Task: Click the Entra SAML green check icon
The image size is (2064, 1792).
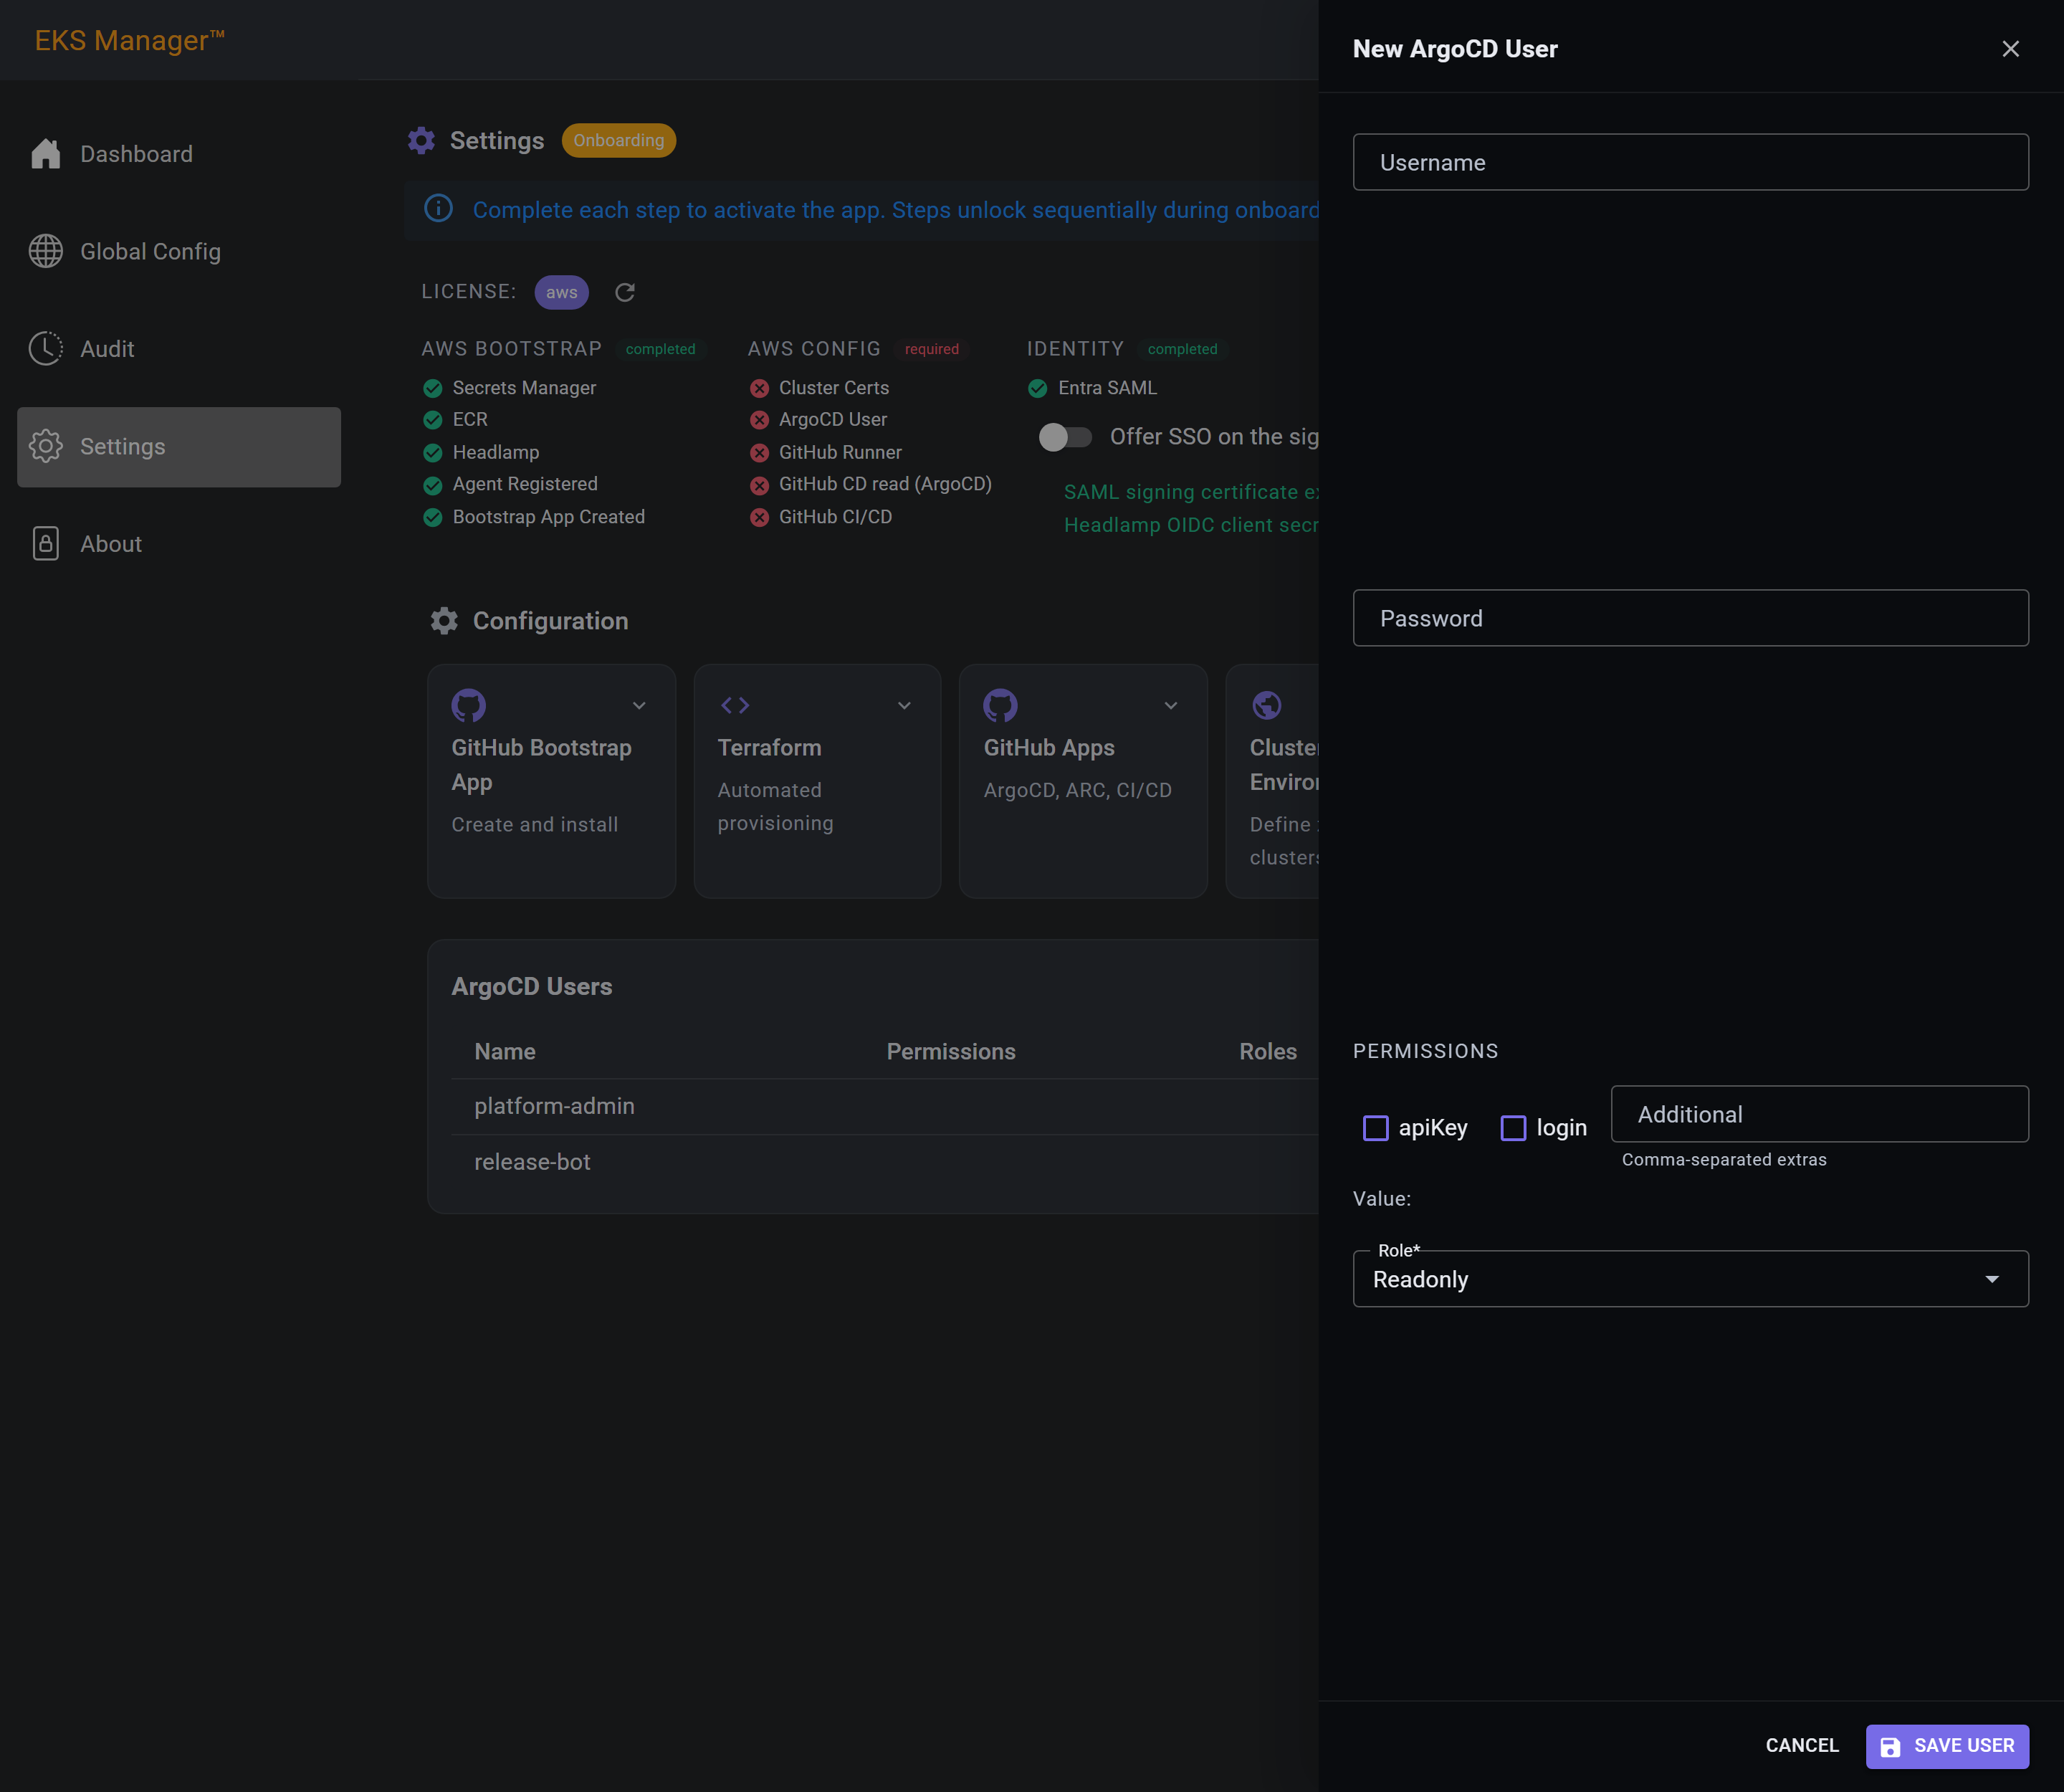Action: pyautogui.click(x=1038, y=388)
